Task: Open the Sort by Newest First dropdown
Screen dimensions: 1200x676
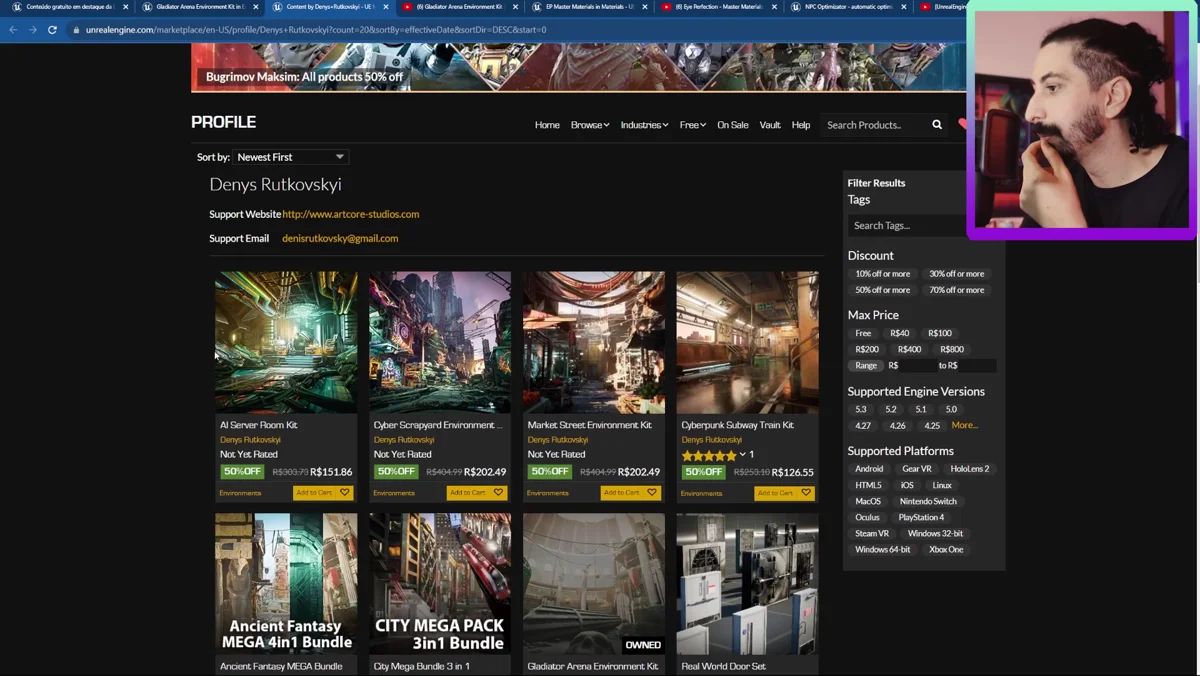Action: pyautogui.click(x=290, y=157)
